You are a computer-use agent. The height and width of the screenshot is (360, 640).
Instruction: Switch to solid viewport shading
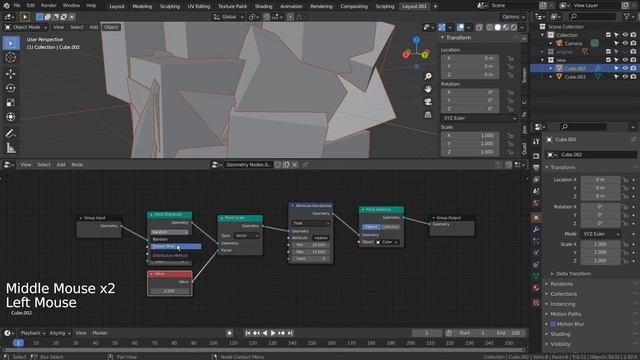[x=498, y=27]
